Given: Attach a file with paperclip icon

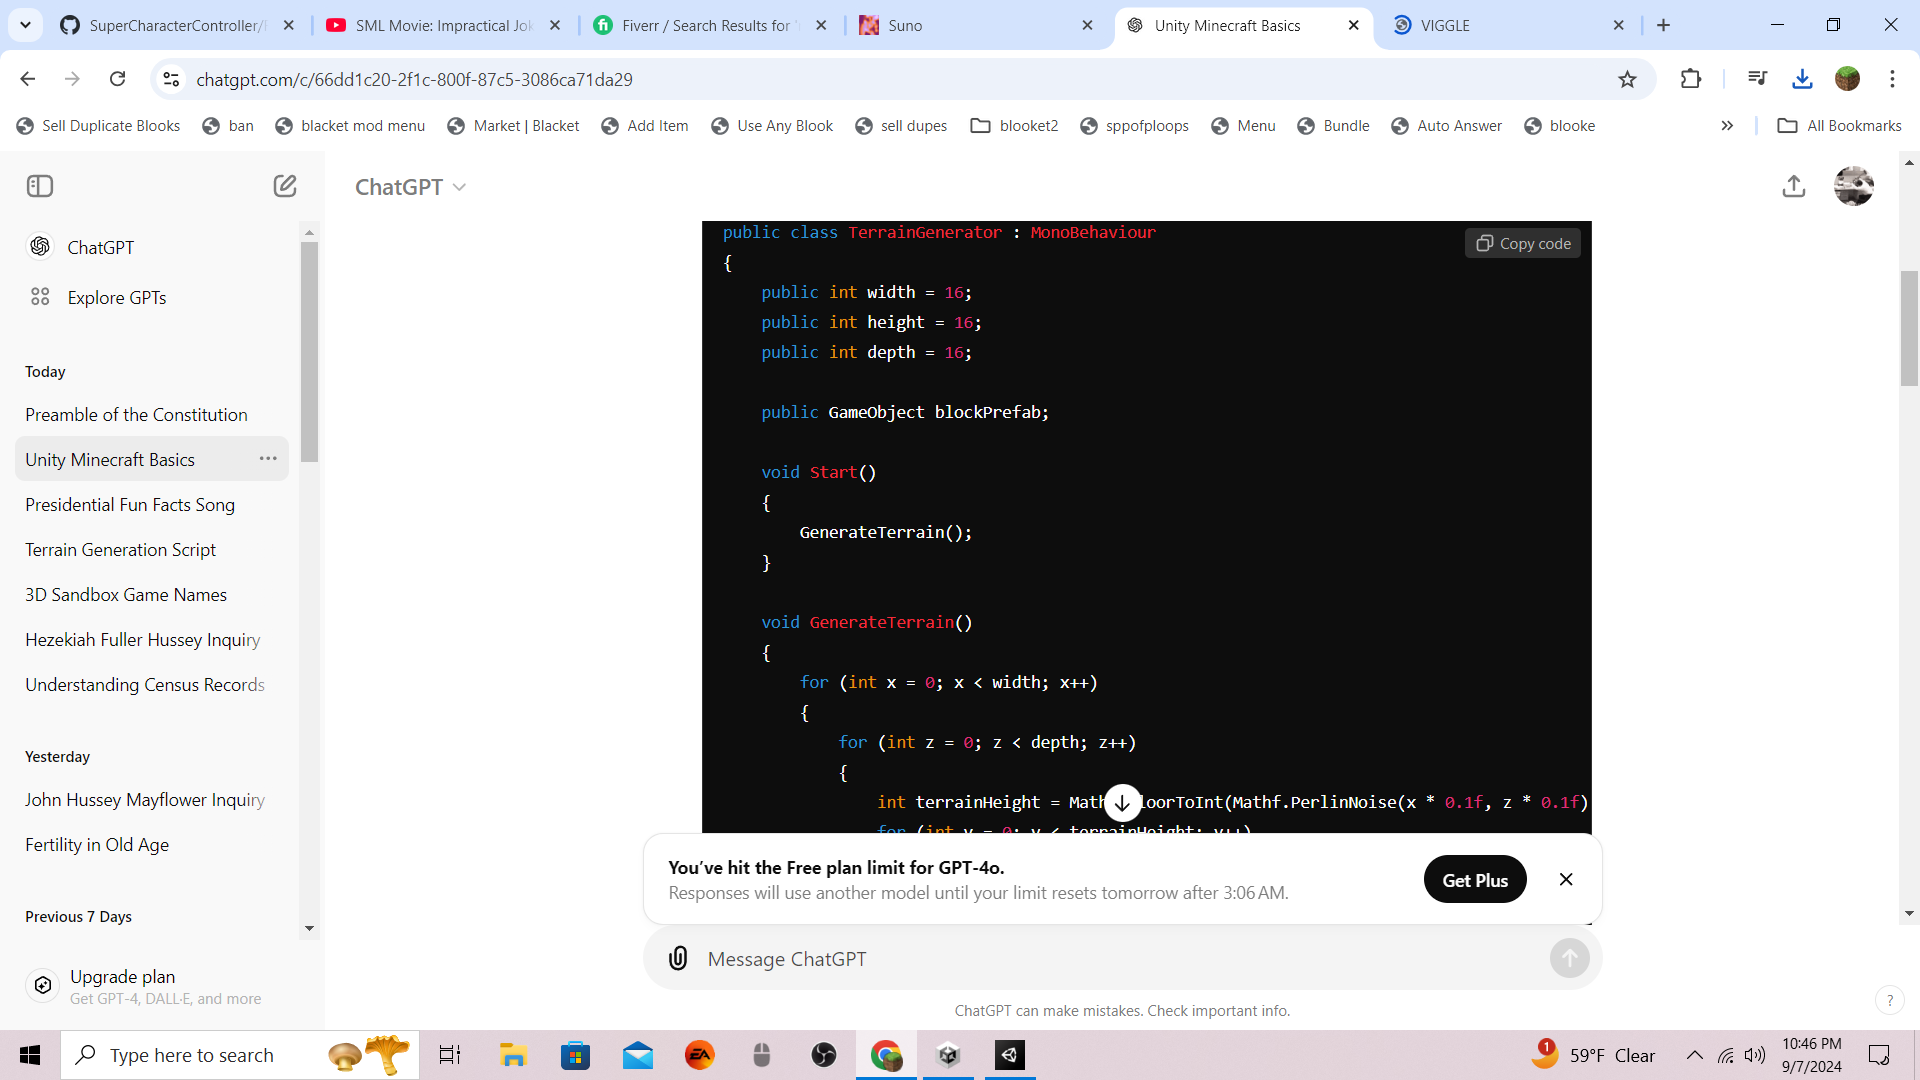Looking at the screenshot, I should tap(678, 959).
